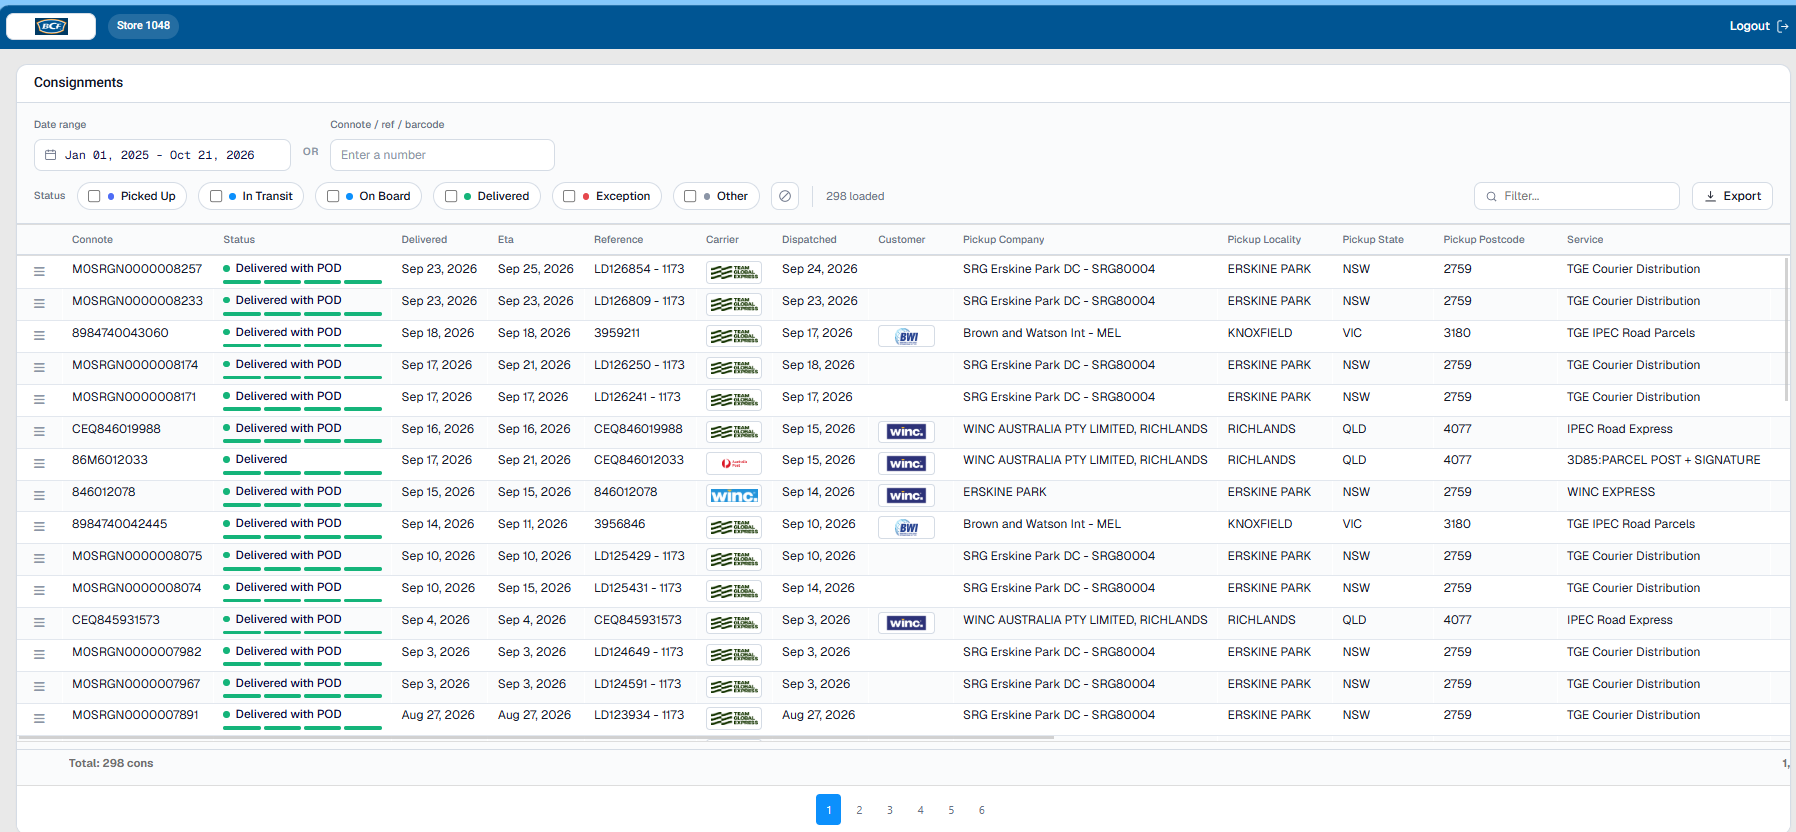Screen dimensions: 1796x832
Task: Click connote MOSRGN0000008074
Action: tap(137, 588)
